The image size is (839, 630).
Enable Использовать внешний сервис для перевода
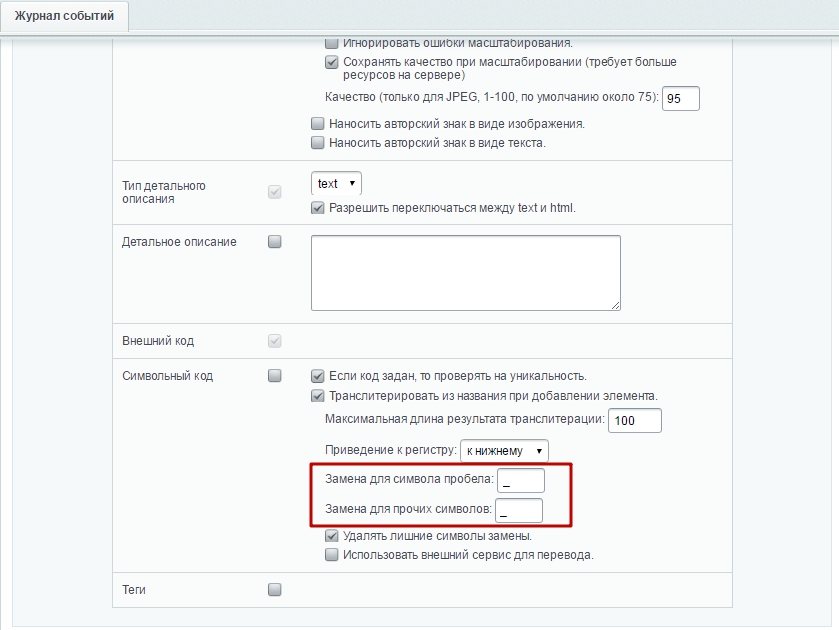click(x=332, y=555)
